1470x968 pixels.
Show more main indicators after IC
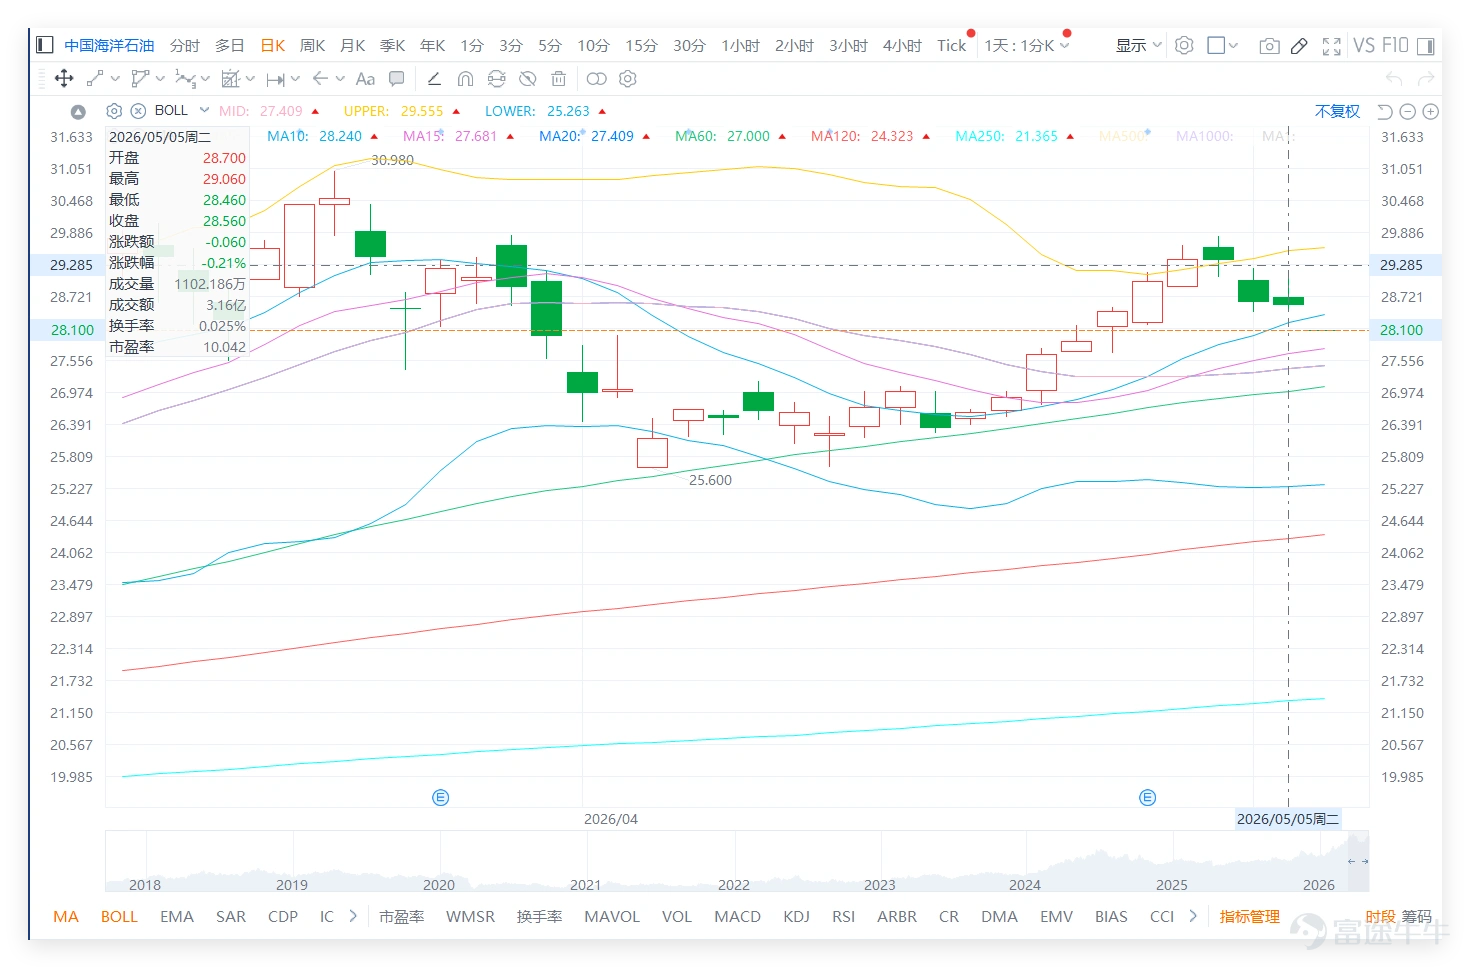pyautogui.click(x=353, y=916)
